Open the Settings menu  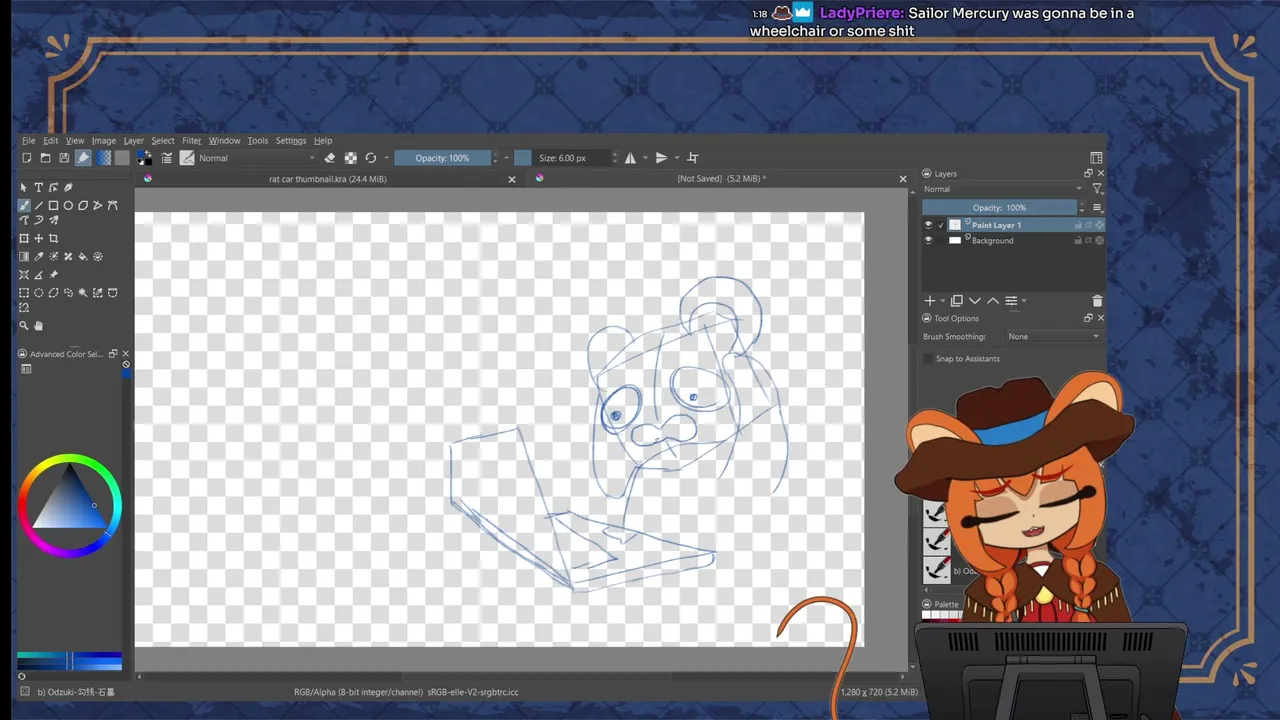click(x=291, y=141)
